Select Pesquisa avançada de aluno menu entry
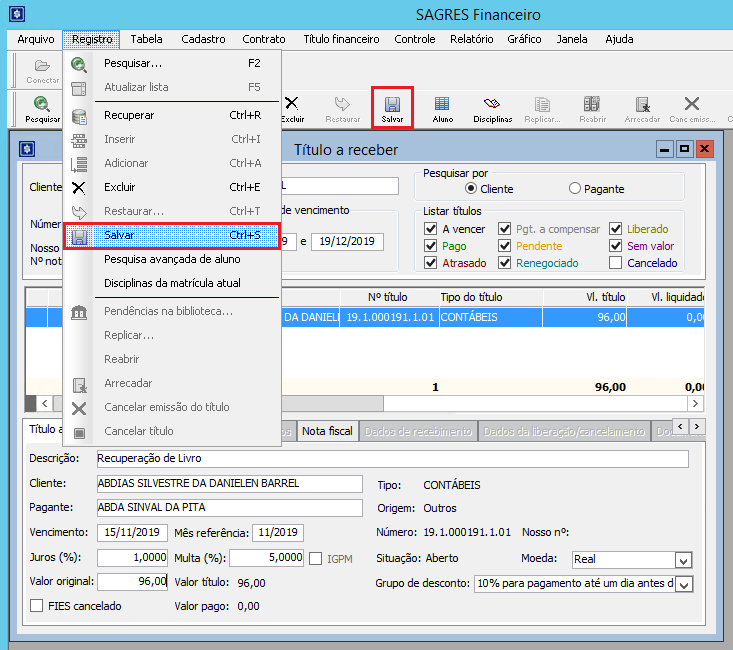This screenshot has width=733, height=650. [172, 259]
